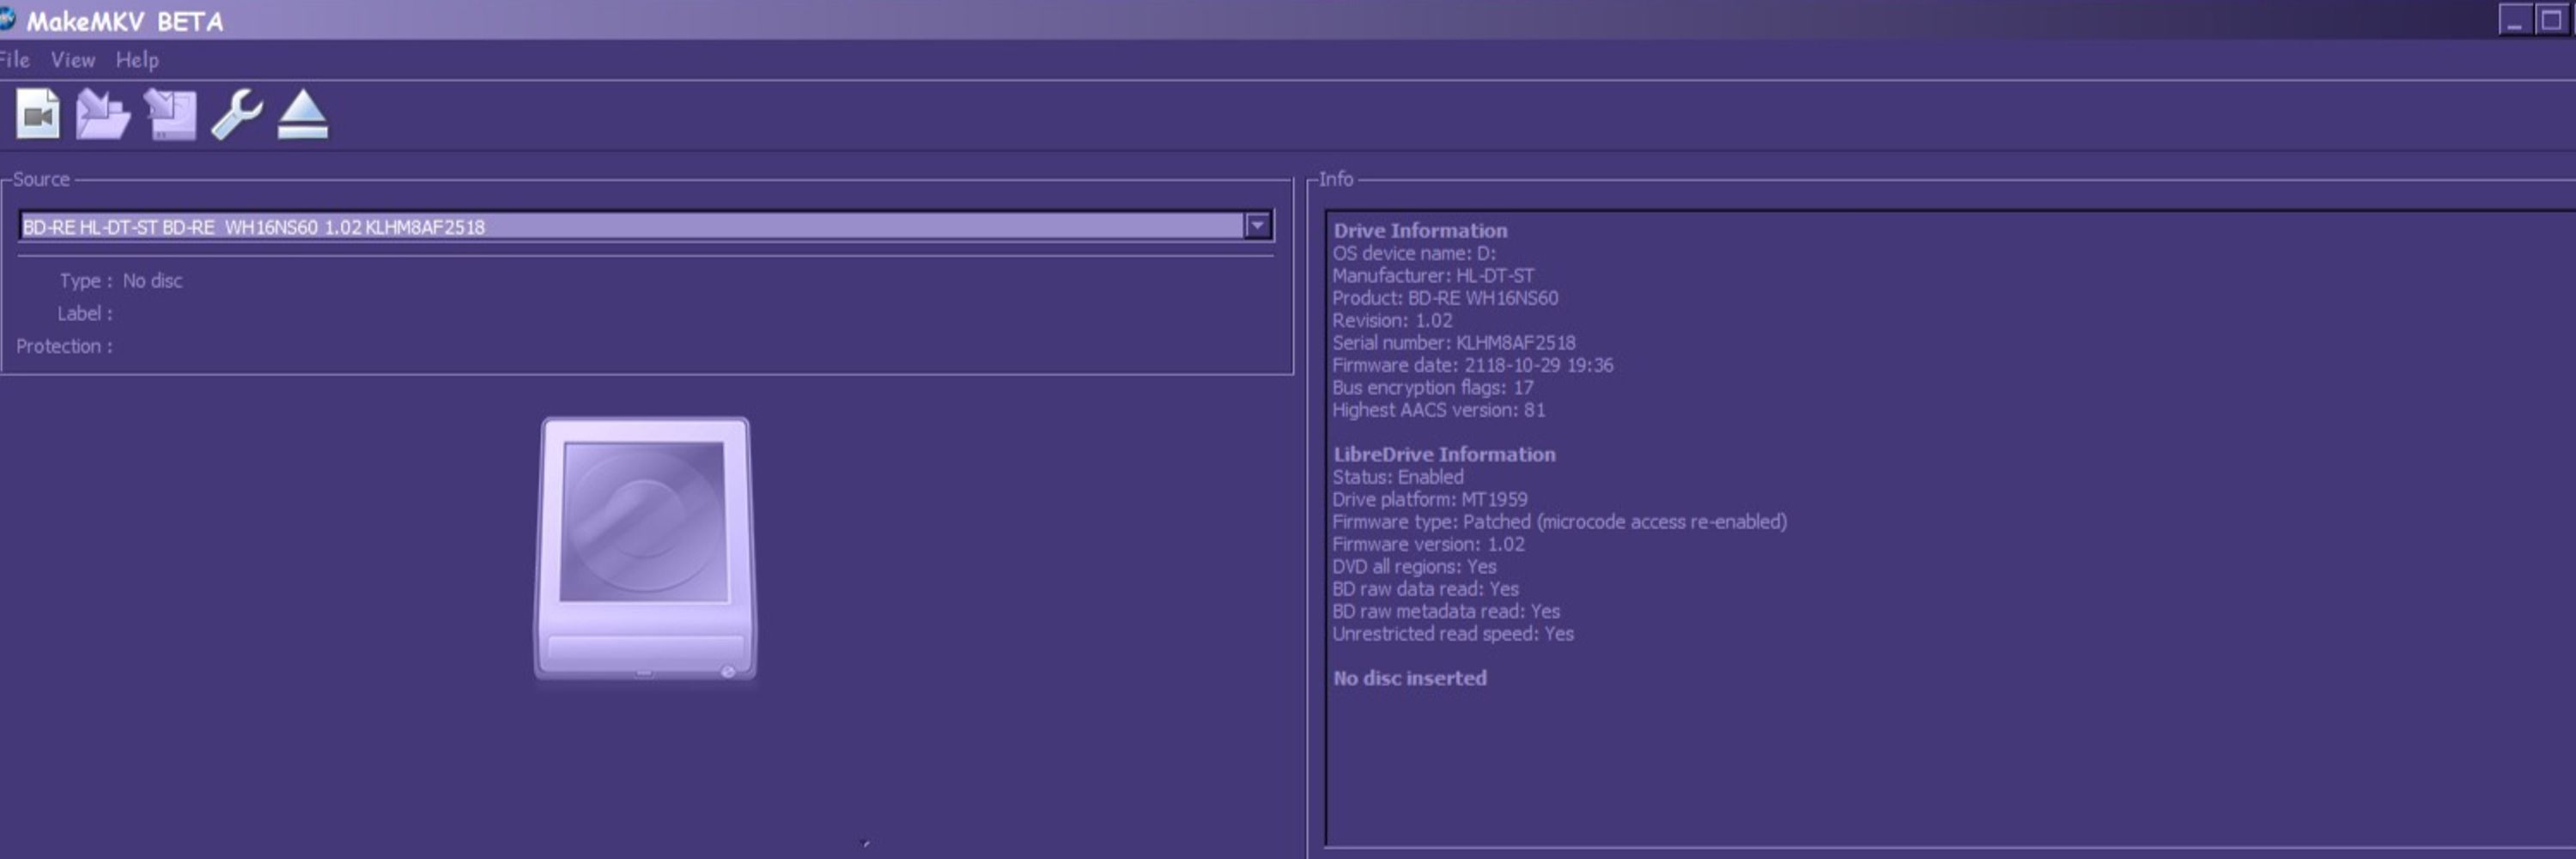Click the Open files toolbar icon
The width and height of the screenshot is (2576, 859).
click(x=38, y=114)
